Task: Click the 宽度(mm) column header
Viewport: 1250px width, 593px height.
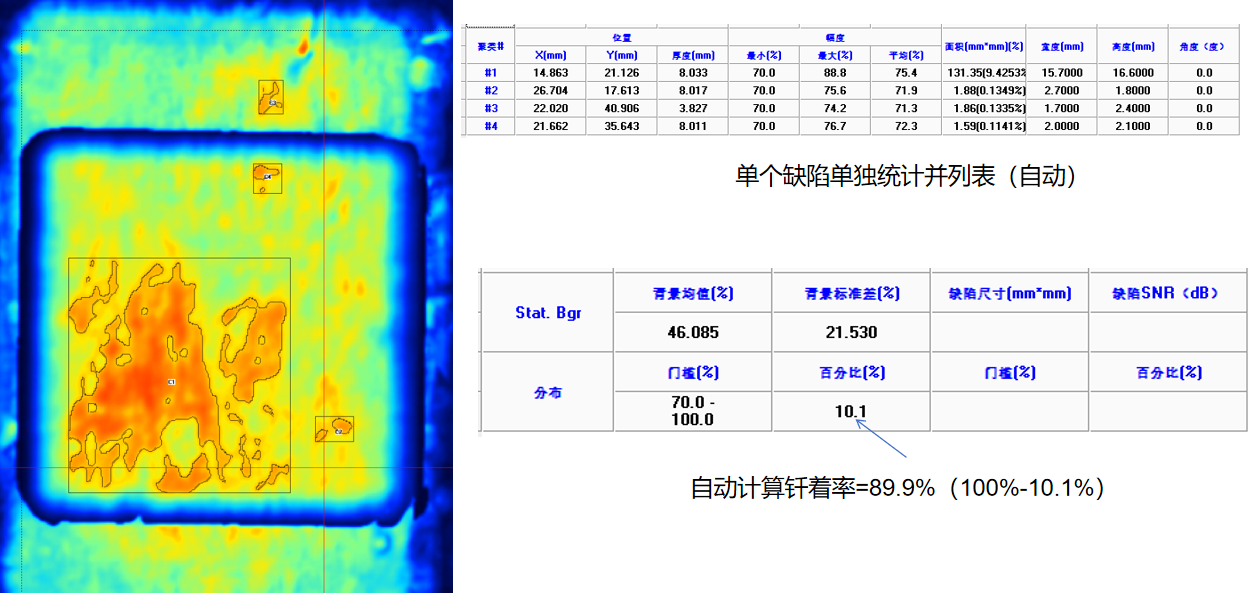Action: point(1061,46)
